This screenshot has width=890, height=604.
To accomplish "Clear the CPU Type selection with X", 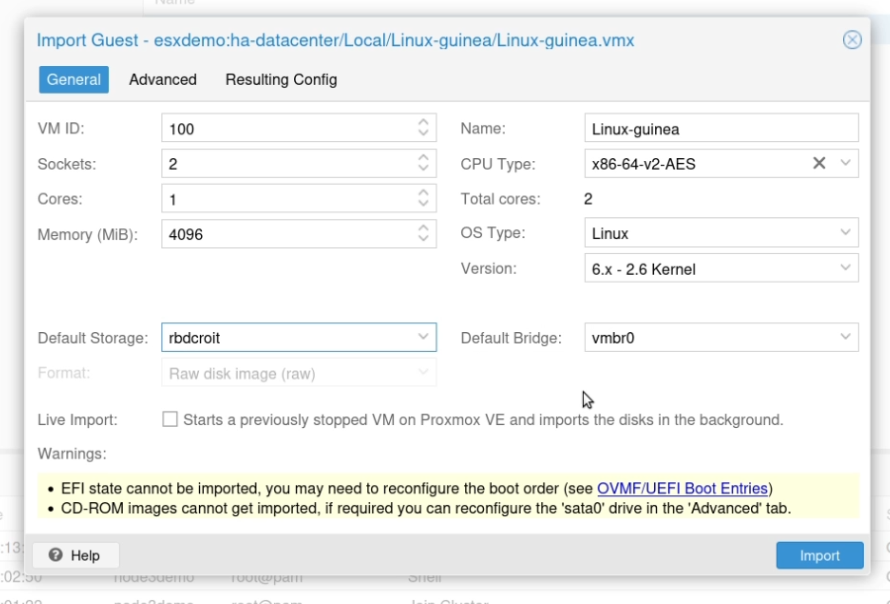I will [819, 163].
